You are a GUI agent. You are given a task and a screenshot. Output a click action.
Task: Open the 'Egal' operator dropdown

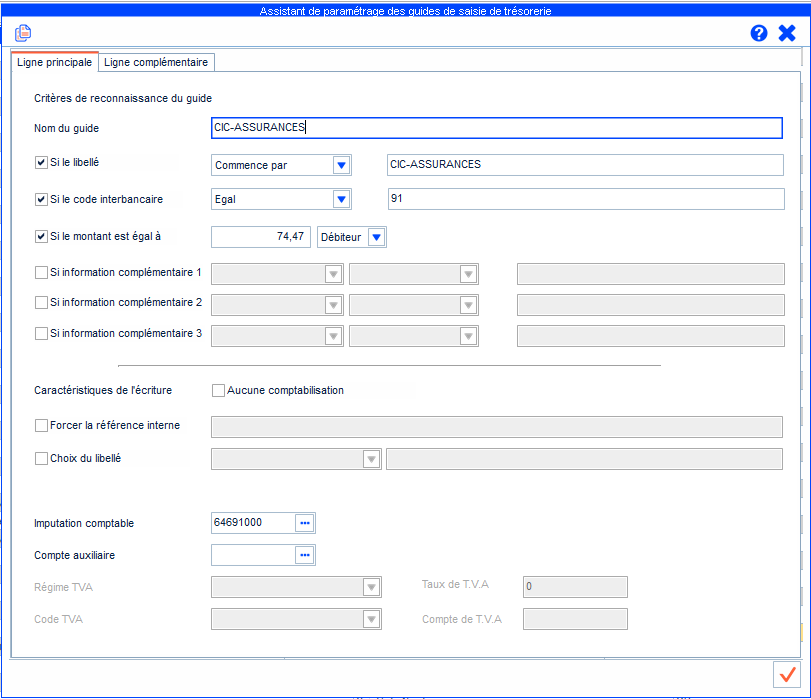(341, 199)
